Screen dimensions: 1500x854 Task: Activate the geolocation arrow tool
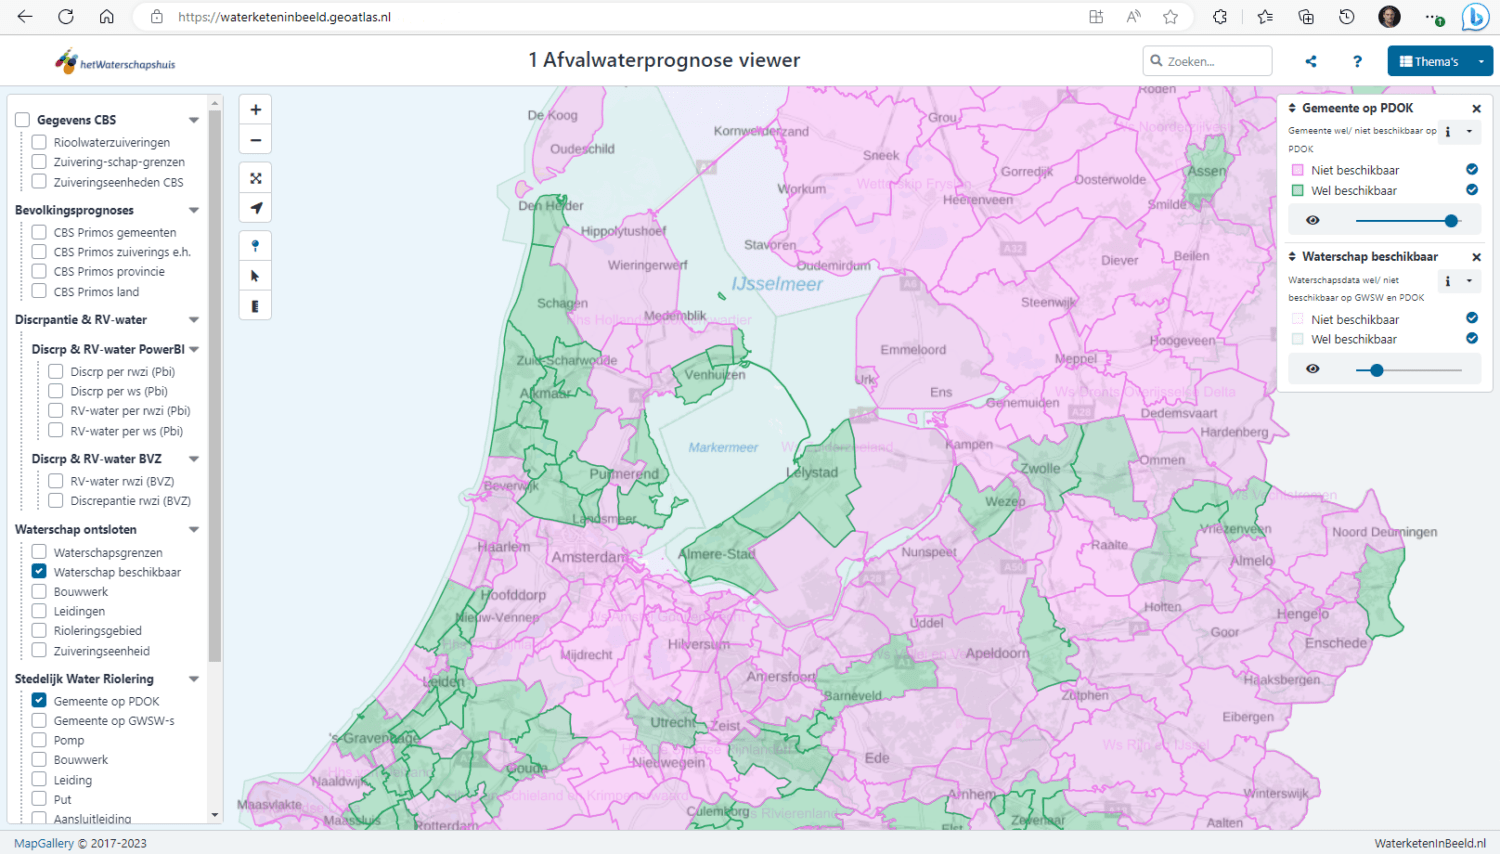pyautogui.click(x=255, y=208)
